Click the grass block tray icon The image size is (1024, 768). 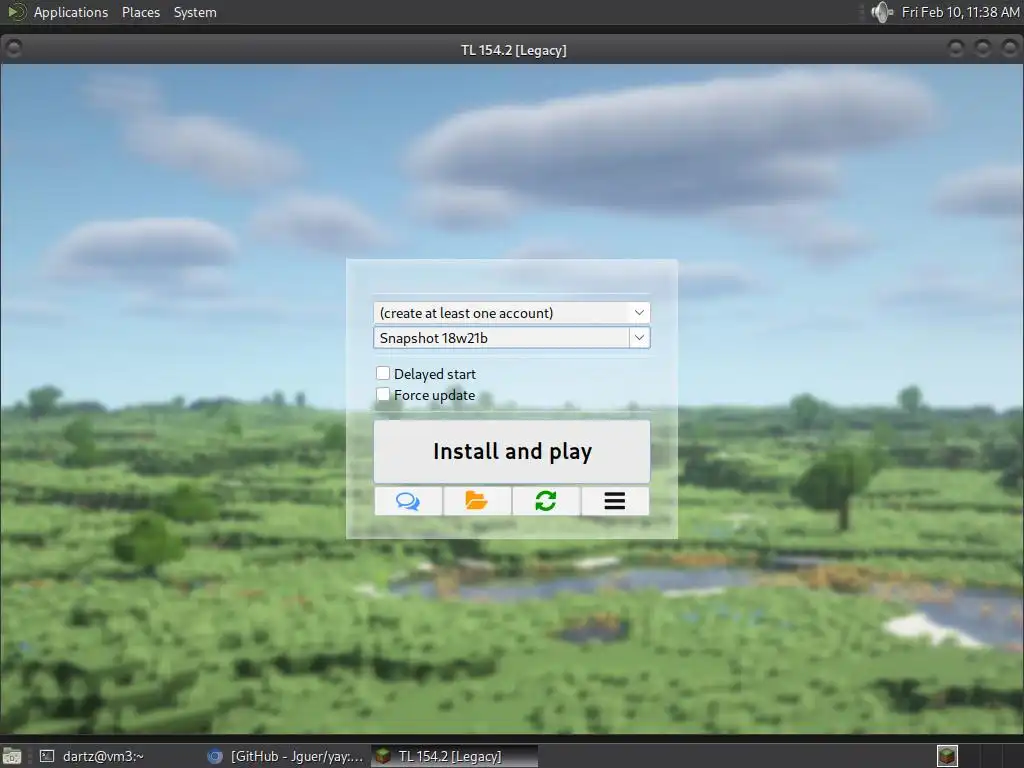click(947, 756)
